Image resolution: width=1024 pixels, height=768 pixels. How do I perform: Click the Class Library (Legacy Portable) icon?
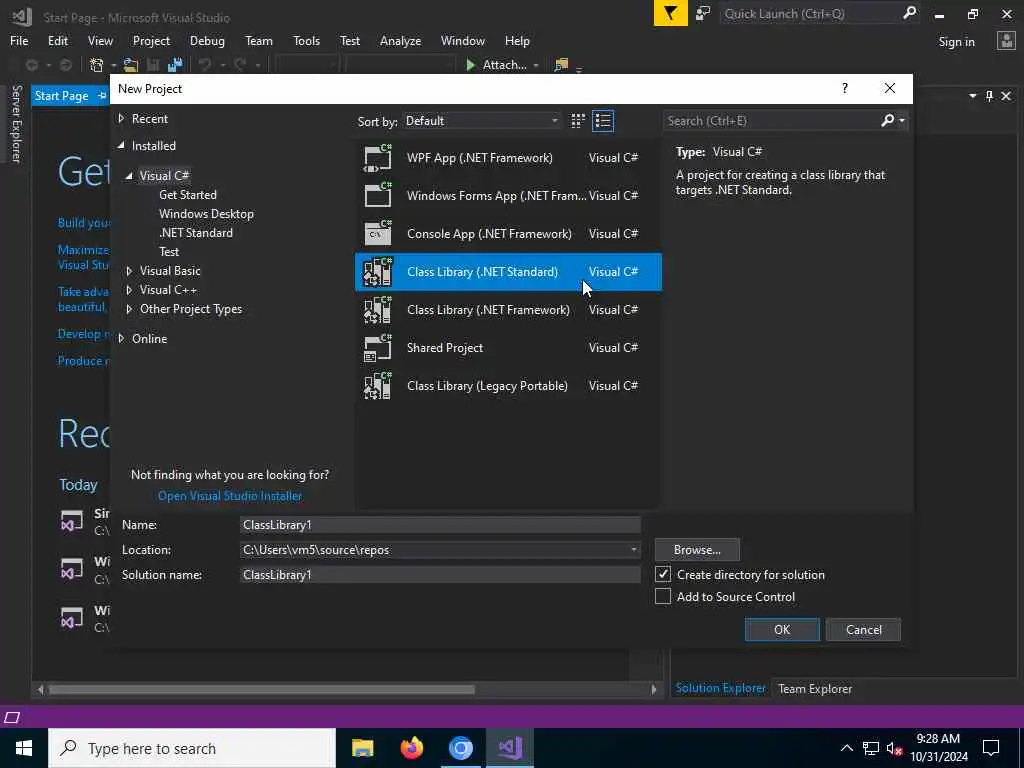coord(377,385)
